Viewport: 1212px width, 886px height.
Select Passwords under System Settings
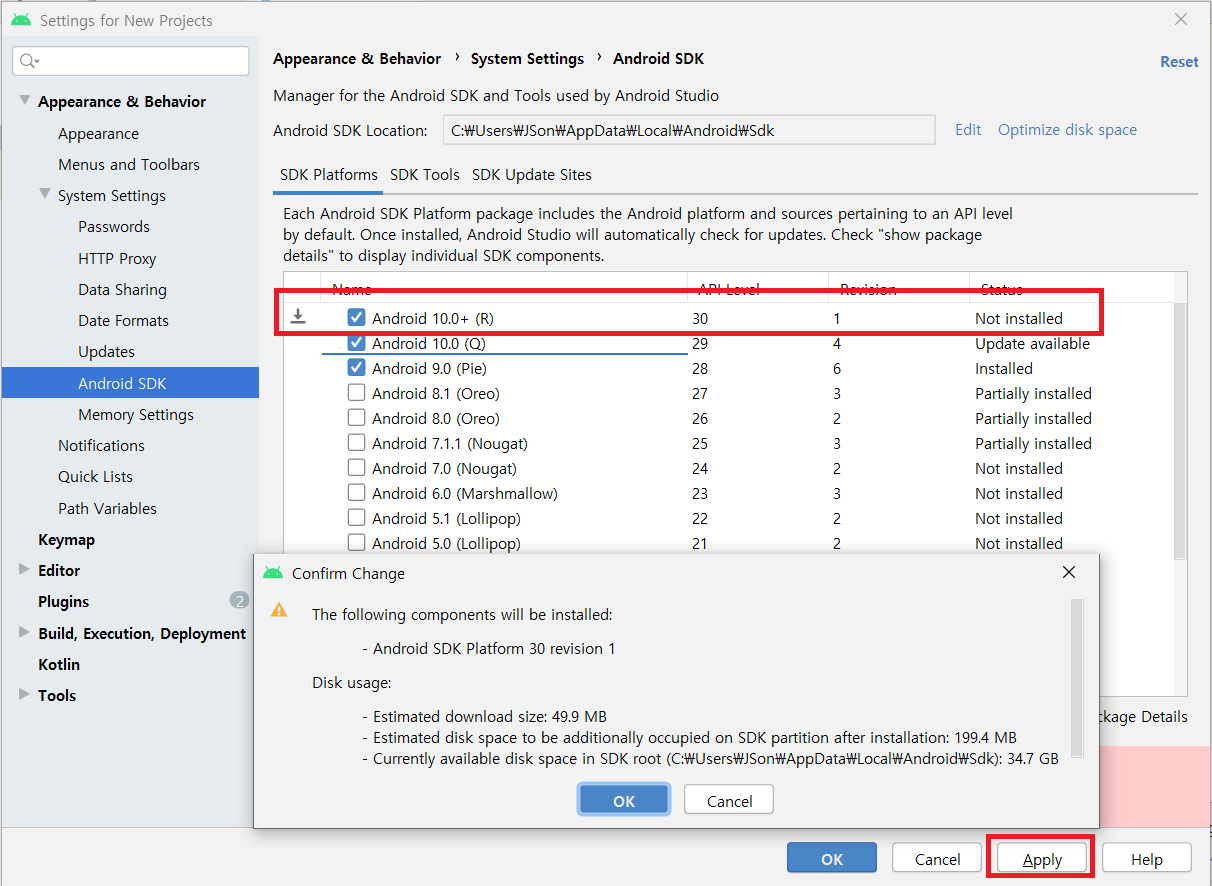(114, 227)
